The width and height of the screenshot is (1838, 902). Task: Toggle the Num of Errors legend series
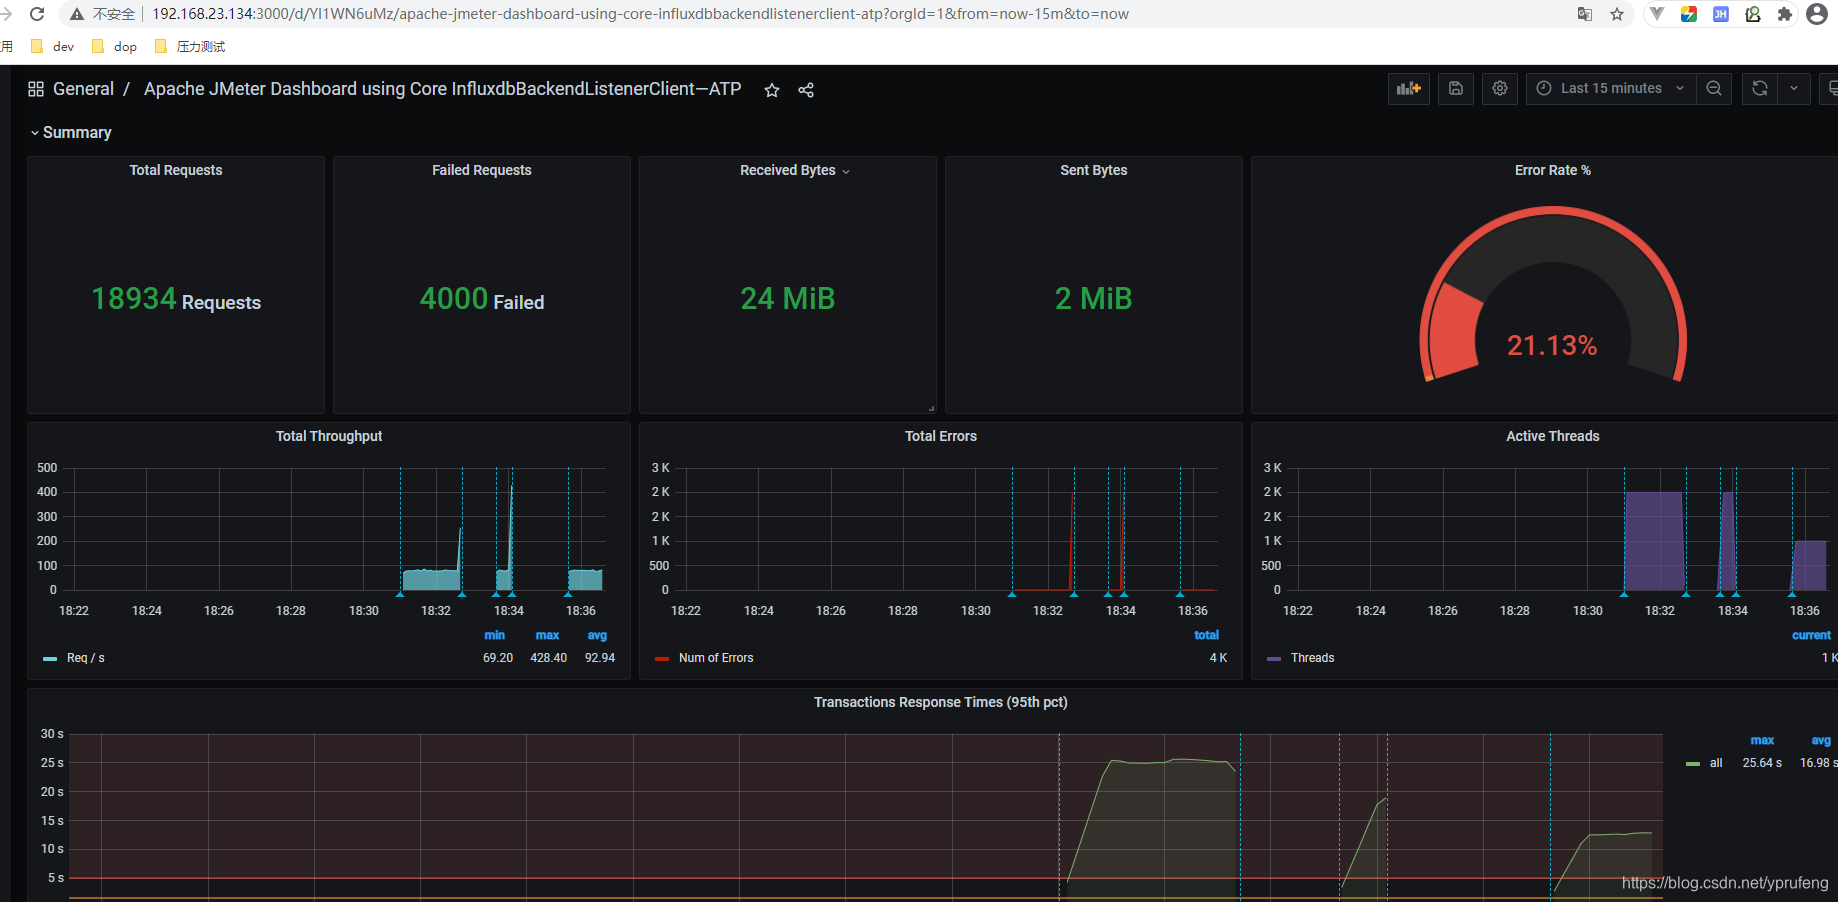(x=716, y=658)
